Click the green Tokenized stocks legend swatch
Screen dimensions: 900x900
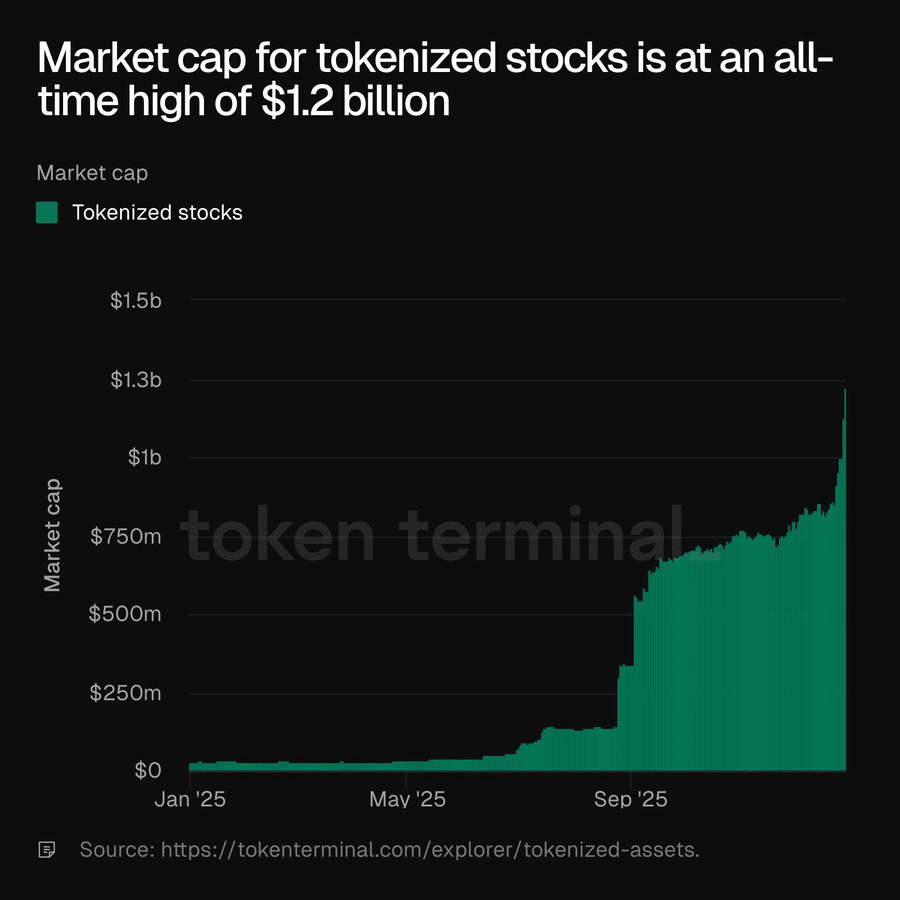pyautogui.click(x=47, y=212)
